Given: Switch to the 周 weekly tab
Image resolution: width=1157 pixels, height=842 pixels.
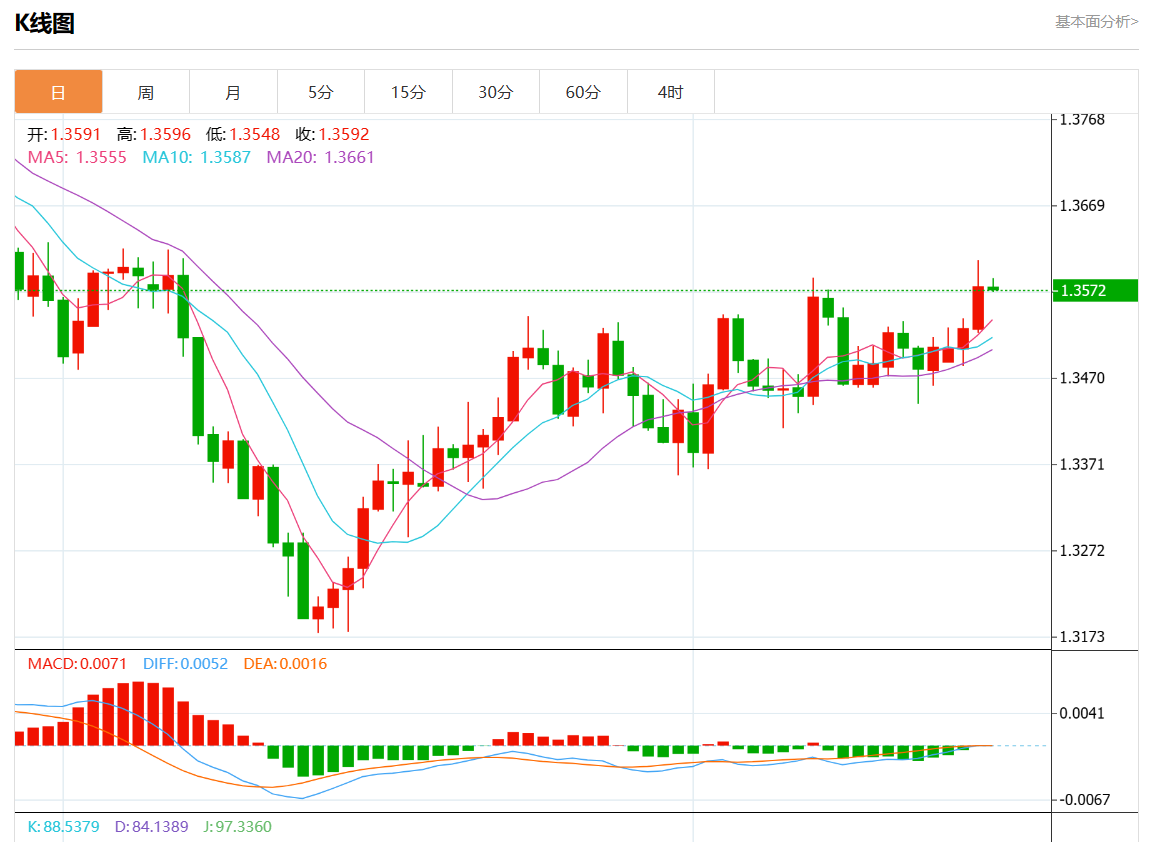Looking at the screenshot, I should click(x=146, y=92).
